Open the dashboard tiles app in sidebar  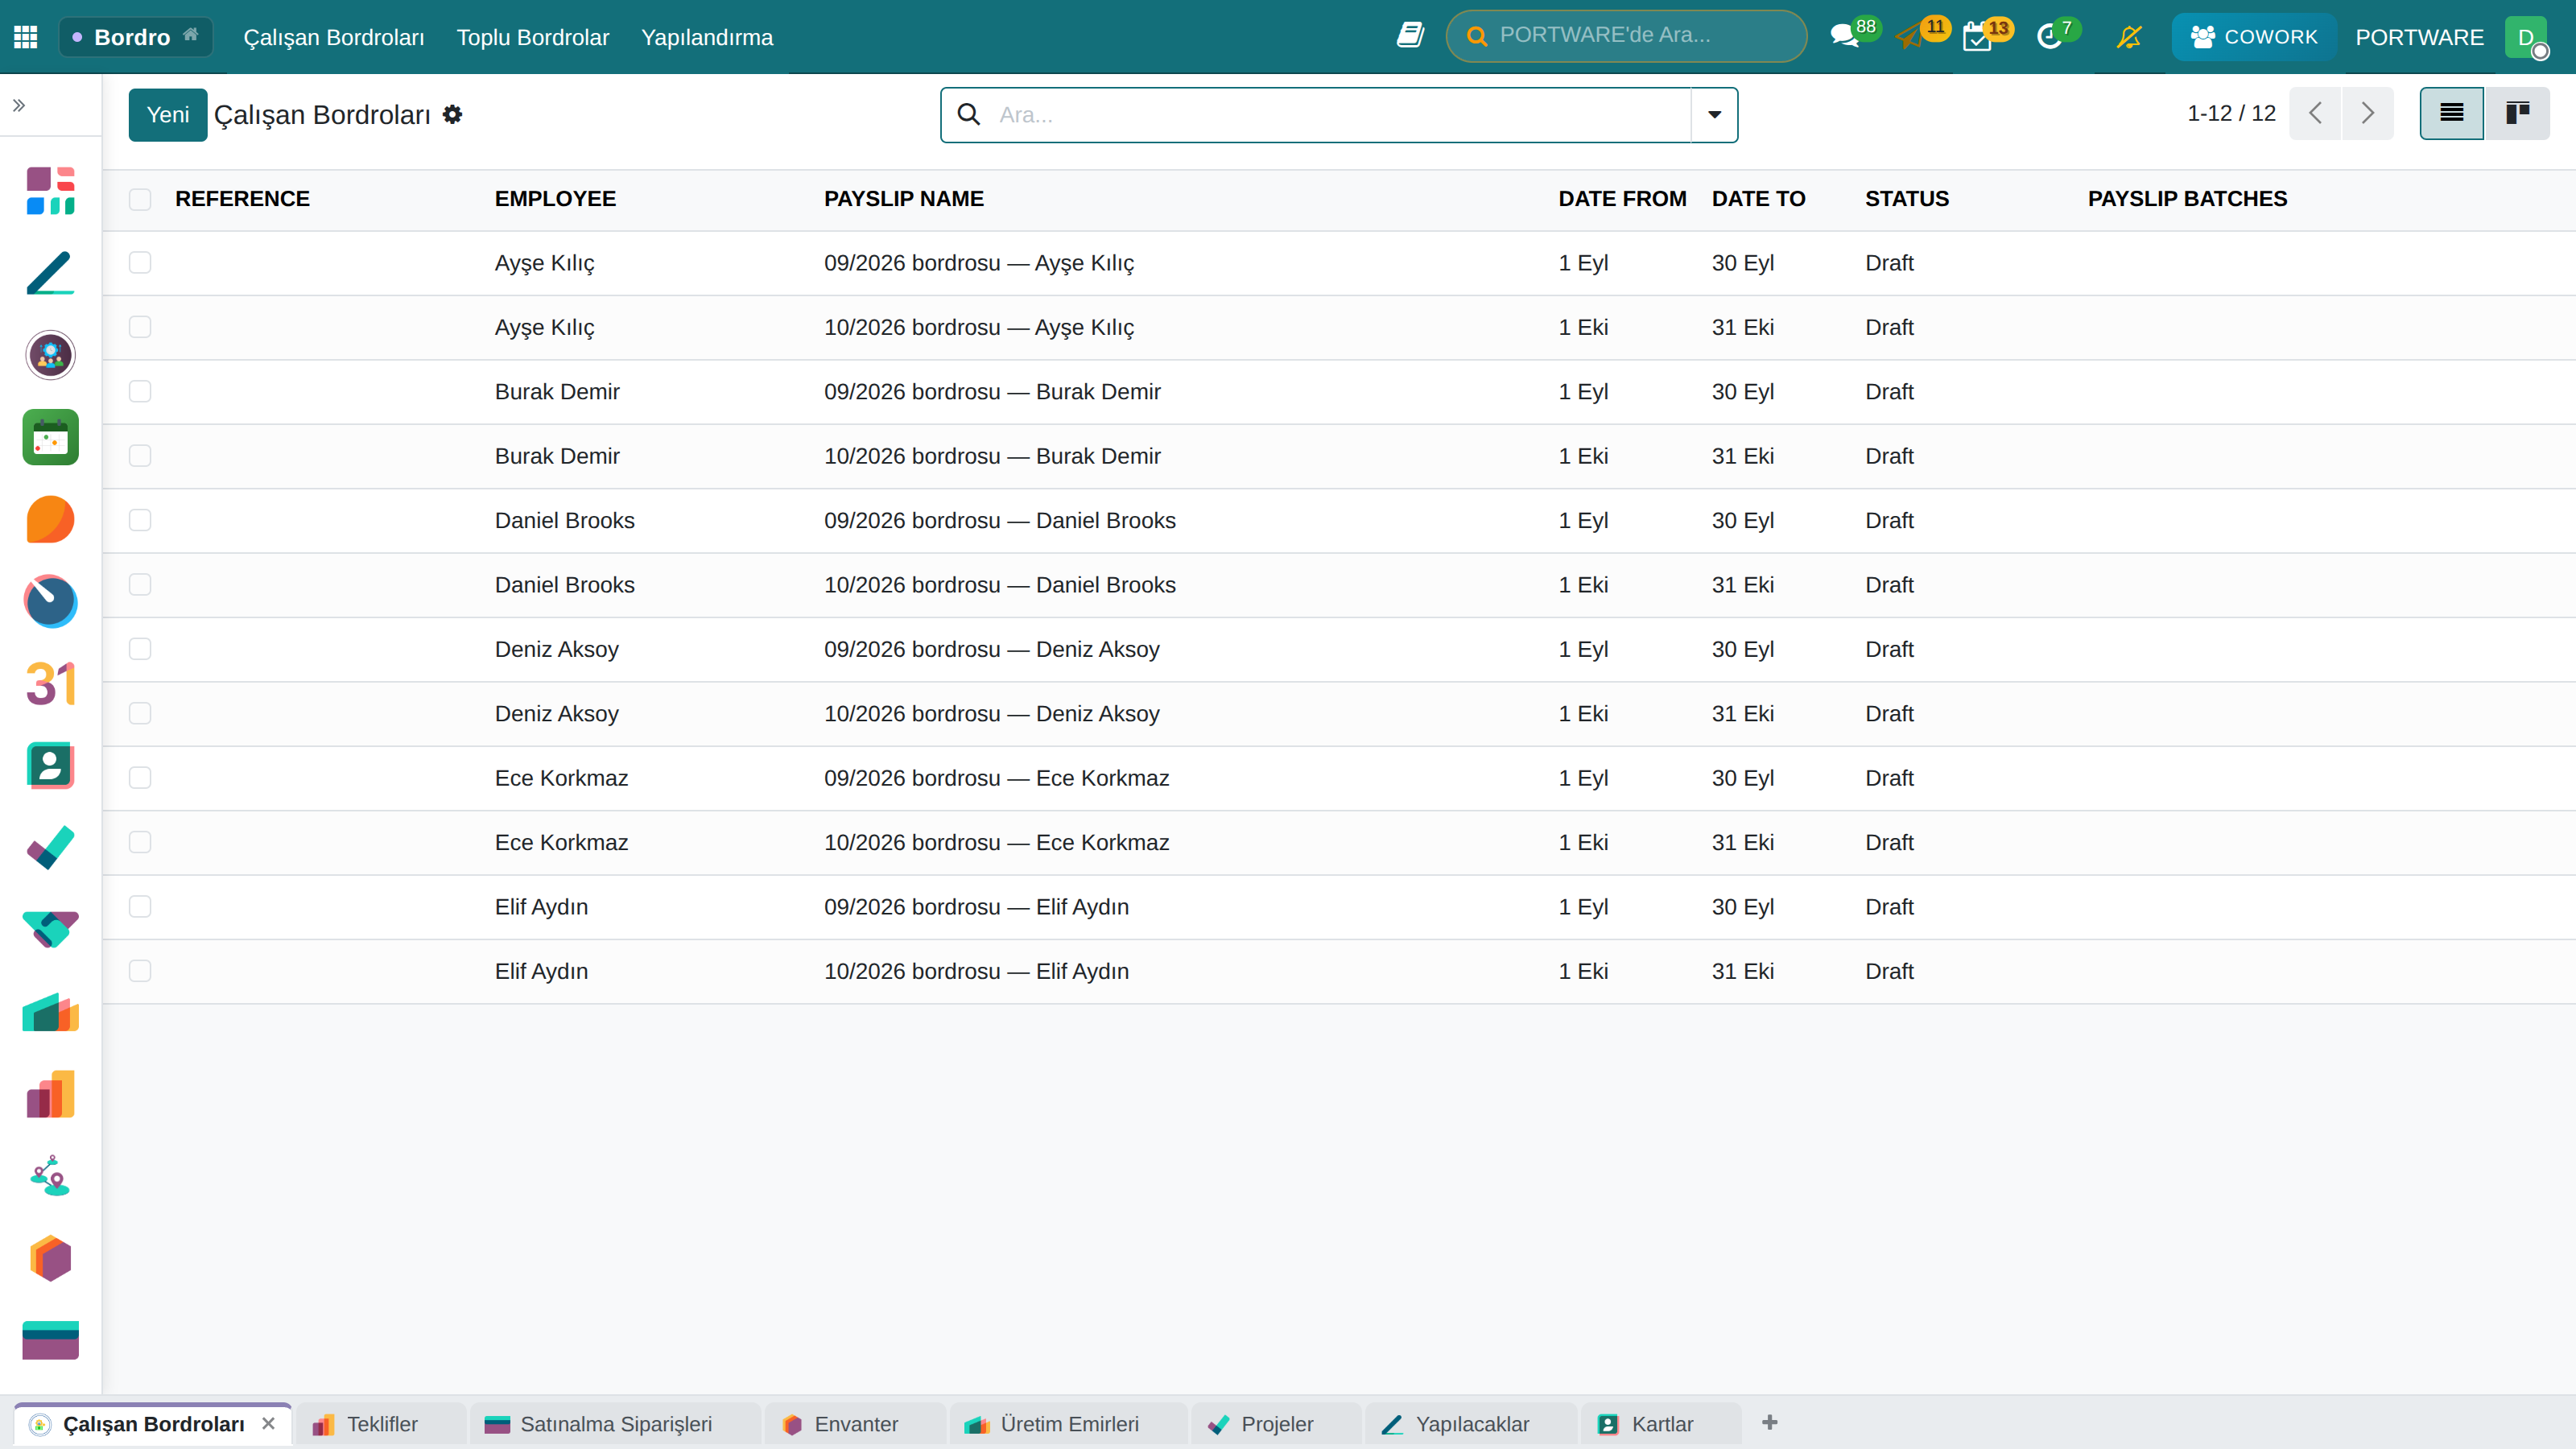50,190
